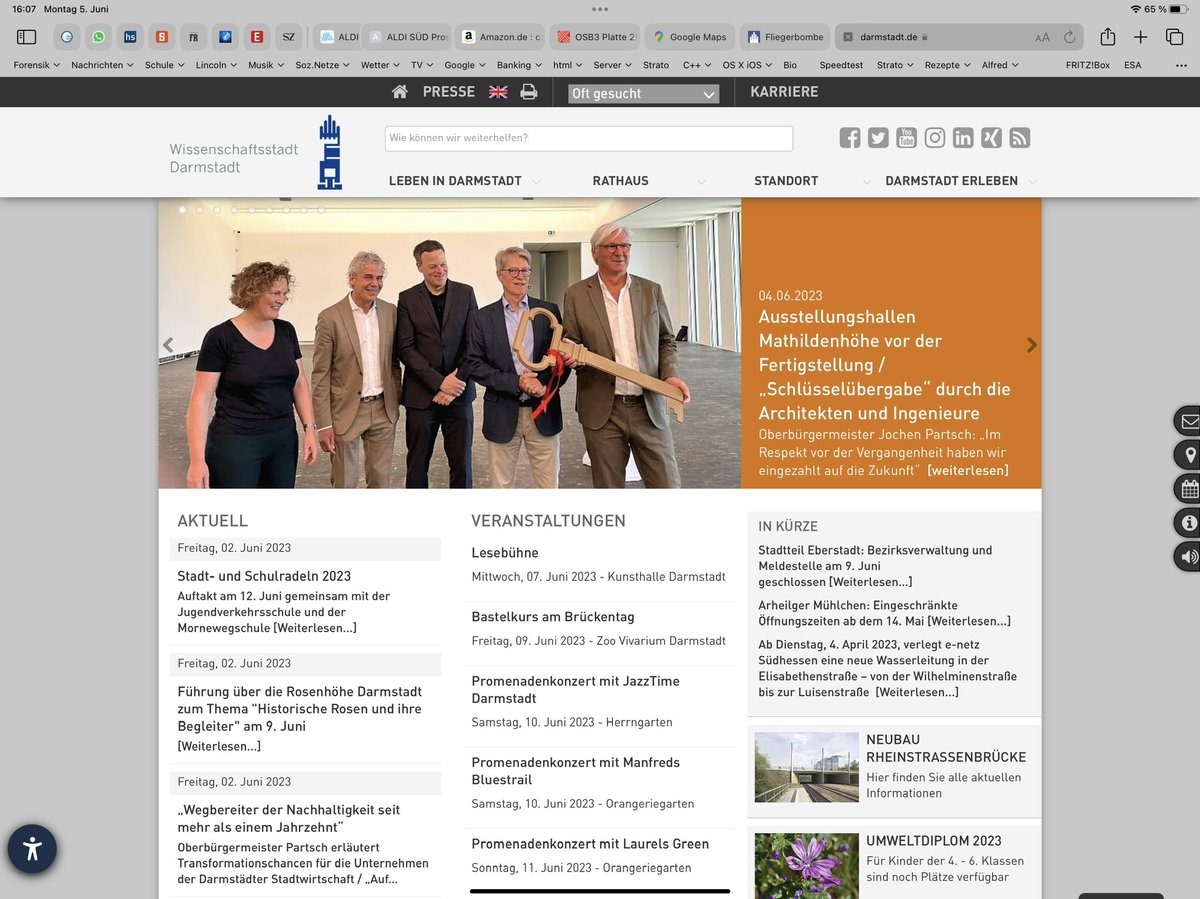Switch to the WhatsApp pinned tab

tap(98, 37)
